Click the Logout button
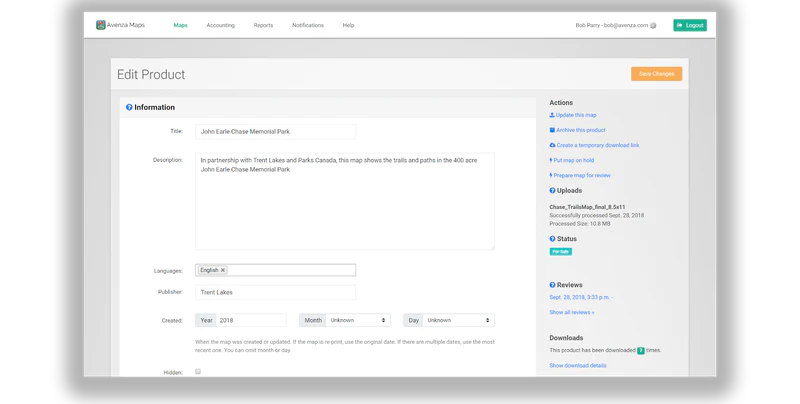 690,25
